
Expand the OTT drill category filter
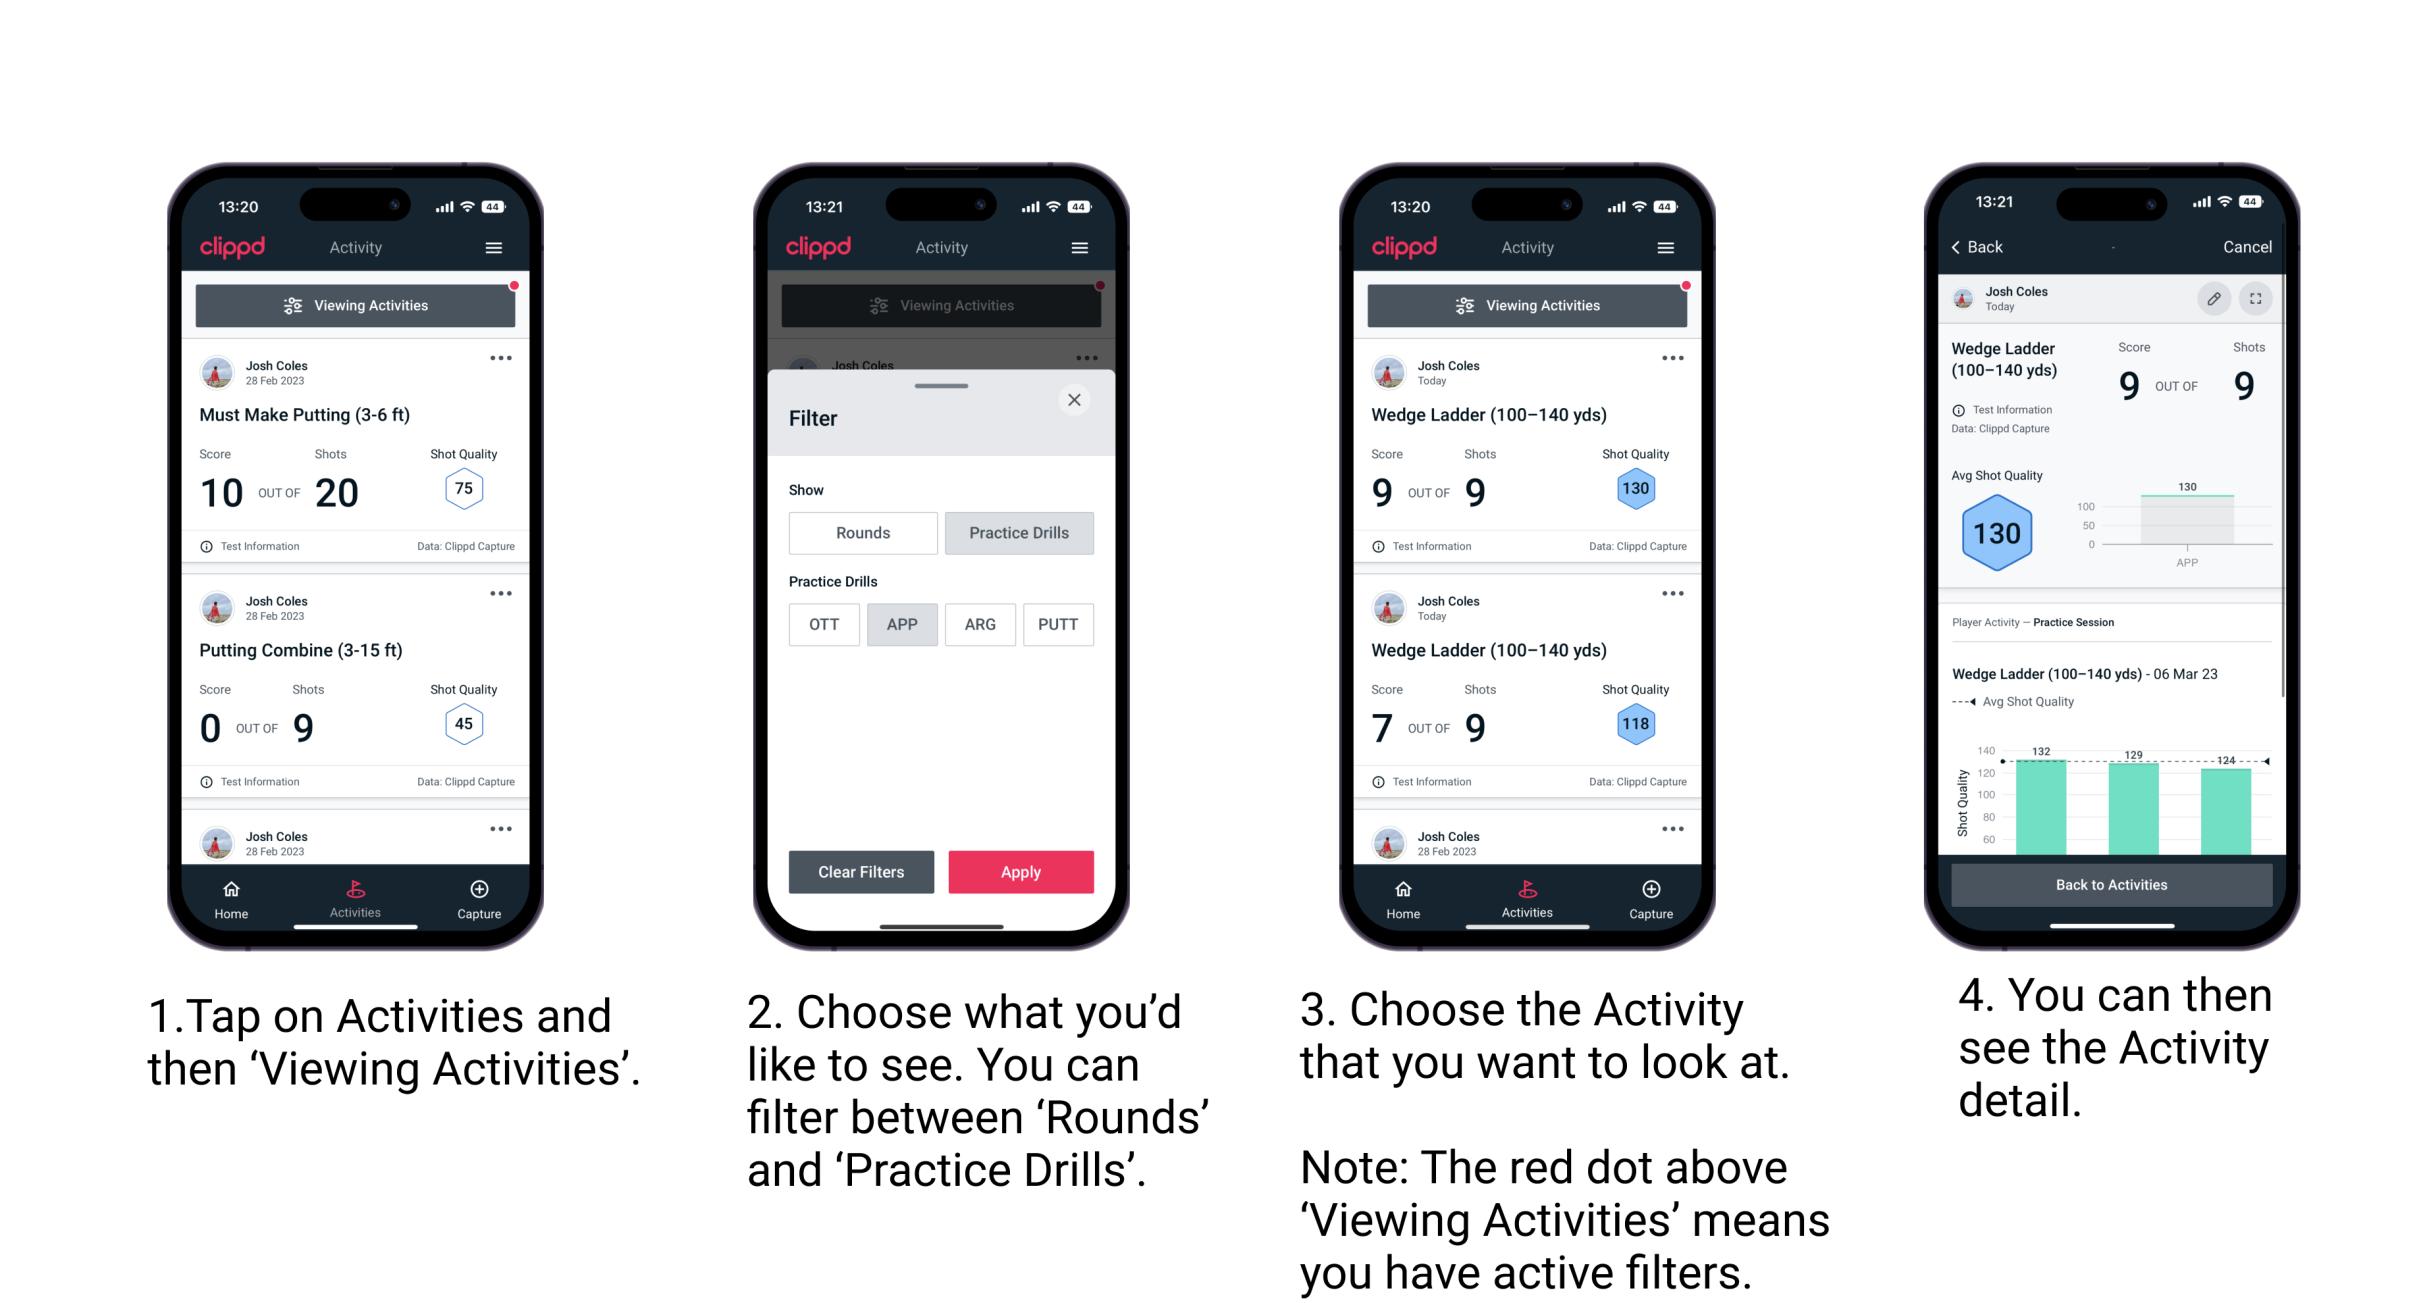822,623
